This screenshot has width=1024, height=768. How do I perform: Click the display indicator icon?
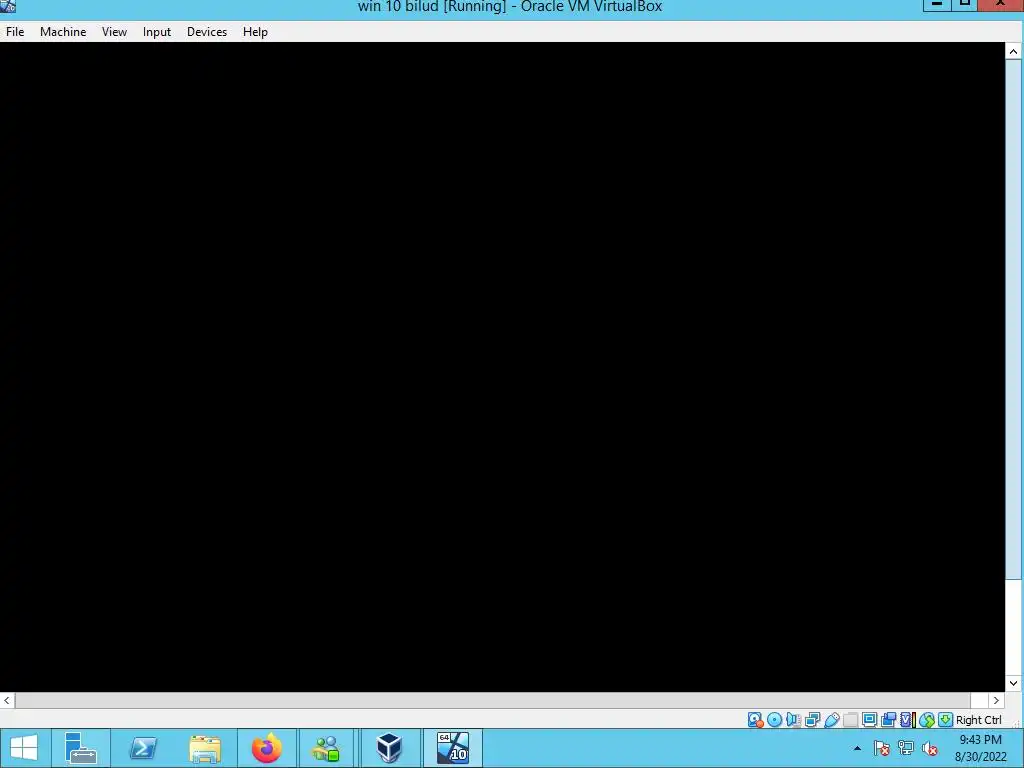coord(869,720)
